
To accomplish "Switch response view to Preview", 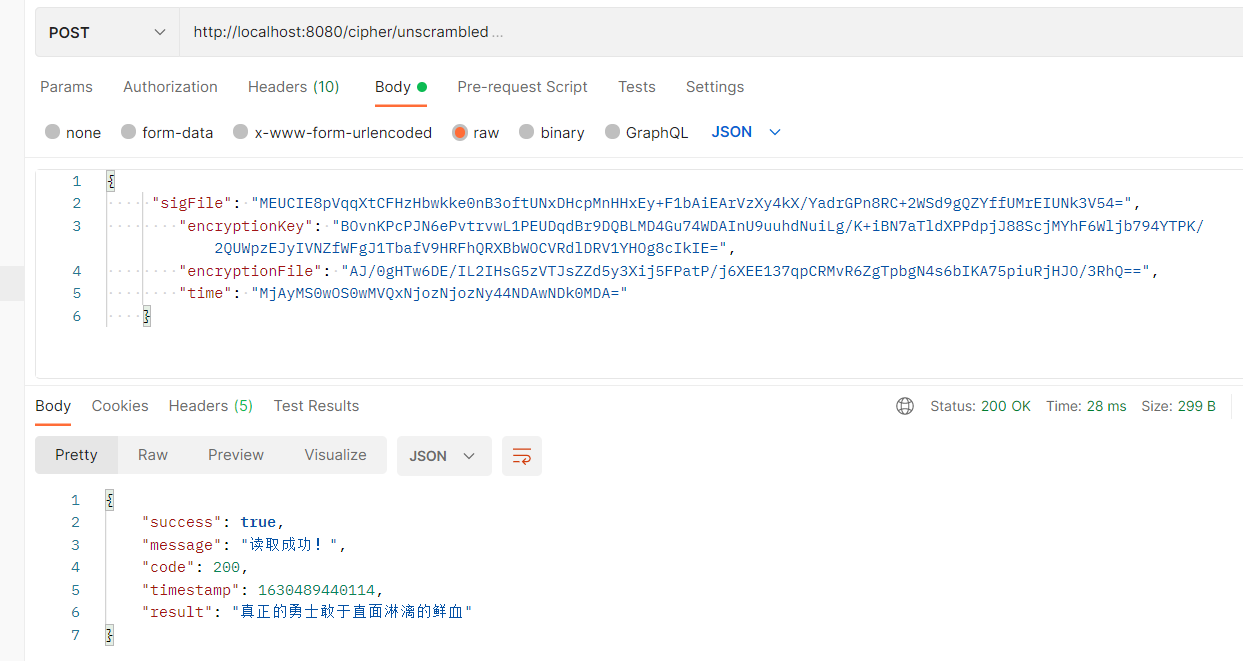I will (x=236, y=455).
